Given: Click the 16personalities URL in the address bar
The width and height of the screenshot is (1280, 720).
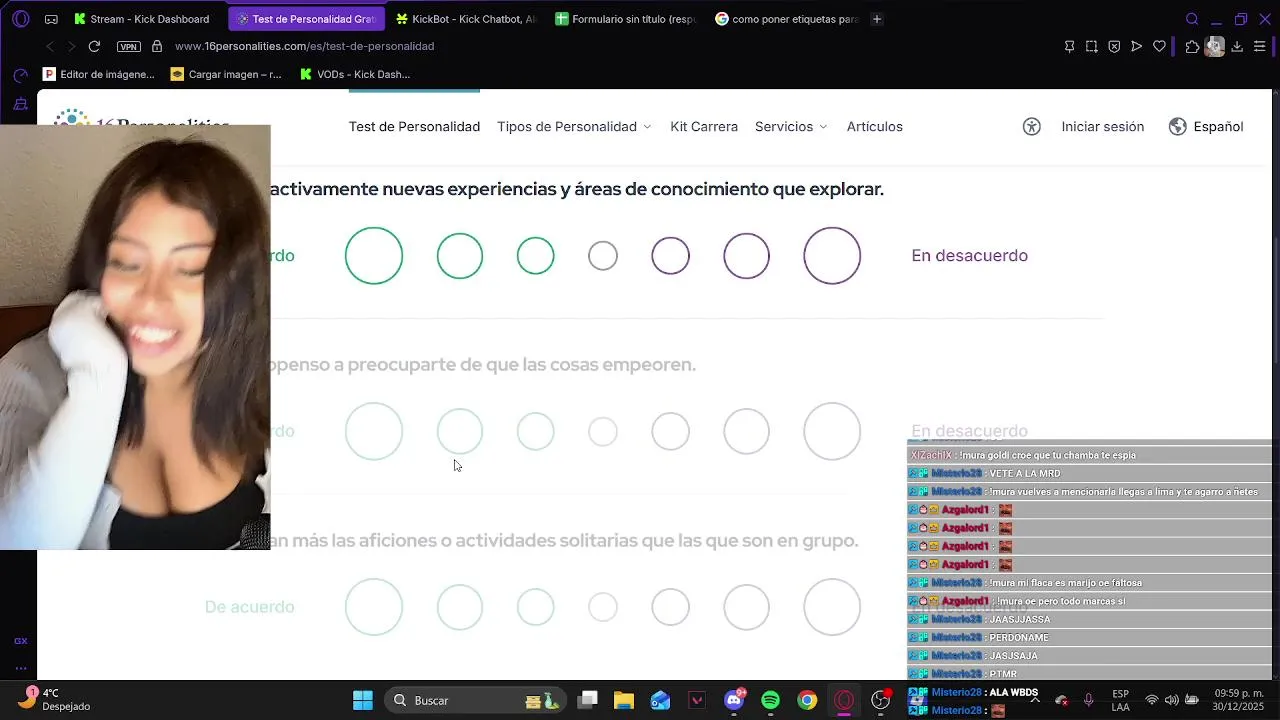Looking at the screenshot, I should click(304, 46).
